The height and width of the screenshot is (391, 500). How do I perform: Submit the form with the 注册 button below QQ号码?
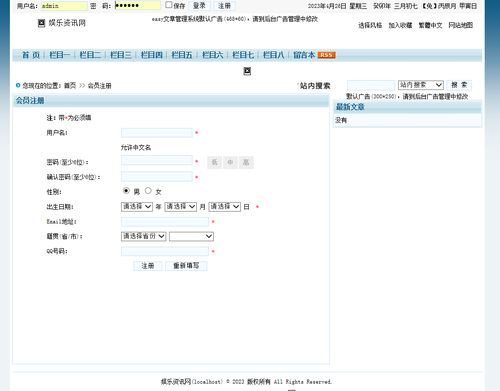pos(148,266)
